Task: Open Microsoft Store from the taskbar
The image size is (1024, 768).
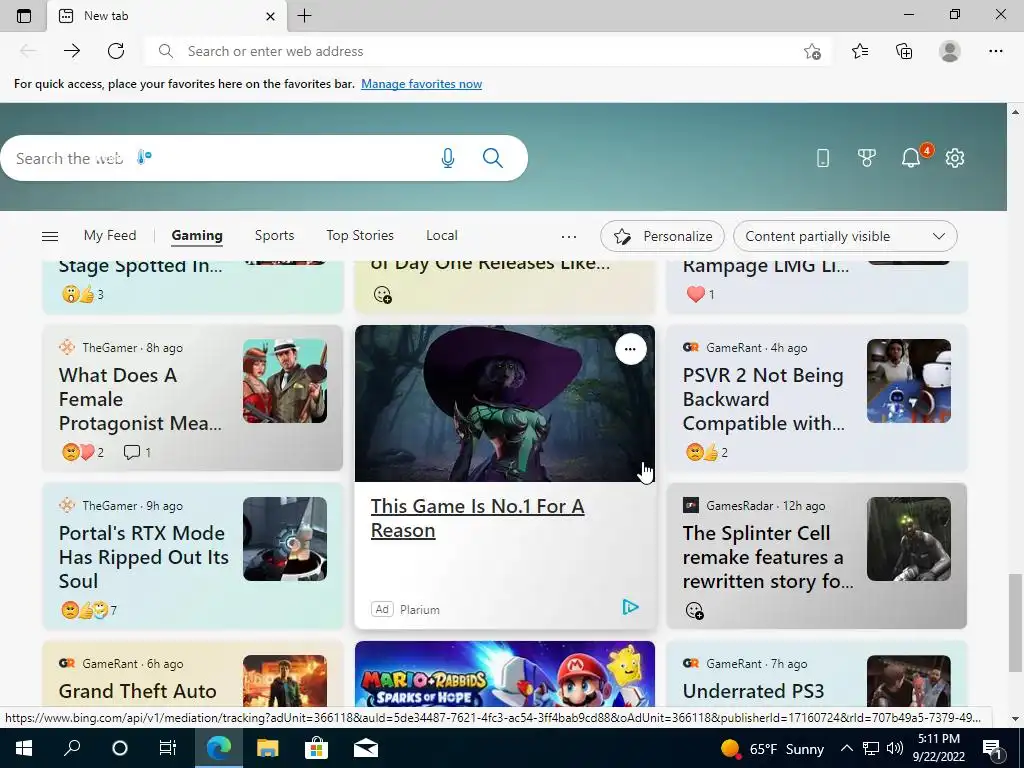Action: click(x=316, y=748)
